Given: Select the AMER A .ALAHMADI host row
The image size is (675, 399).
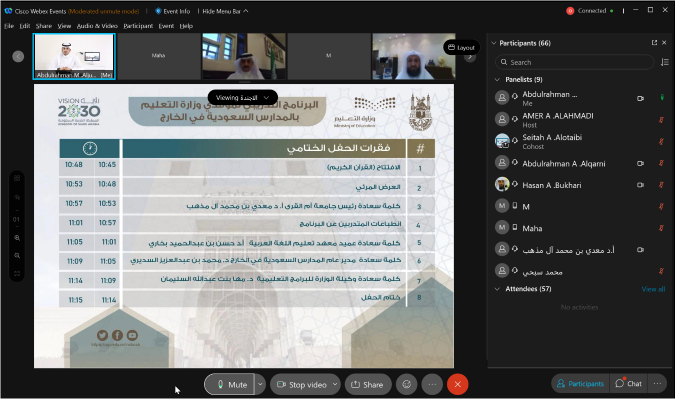Looking at the screenshot, I should coord(580,120).
